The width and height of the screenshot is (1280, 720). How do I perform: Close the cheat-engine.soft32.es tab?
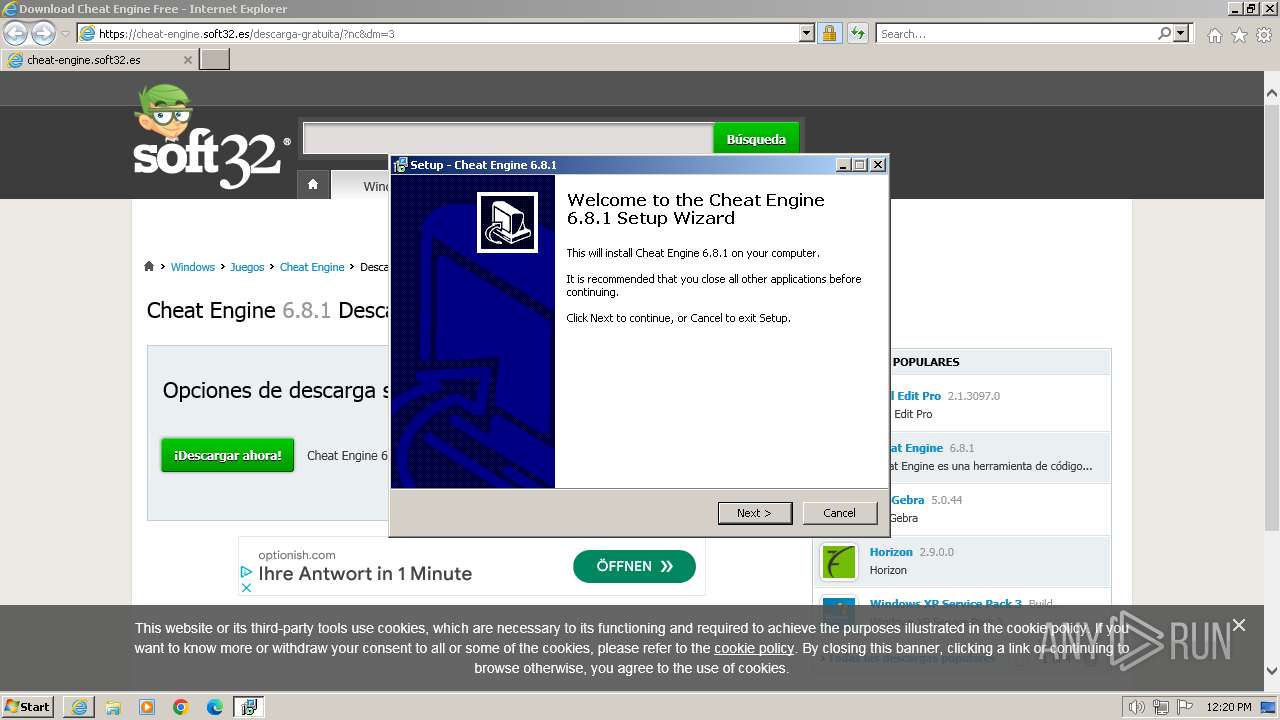pyautogui.click(x=187, y=60)
